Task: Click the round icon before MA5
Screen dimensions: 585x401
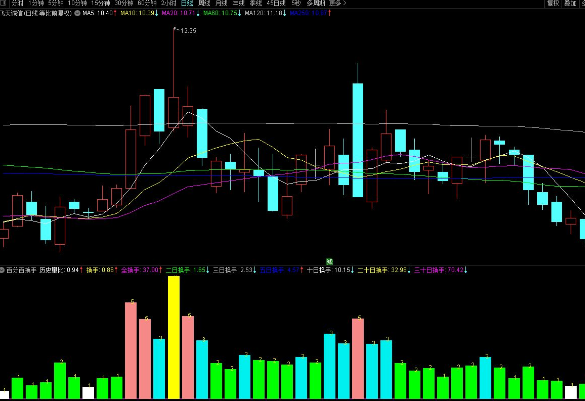Action: tap(77, 13)
